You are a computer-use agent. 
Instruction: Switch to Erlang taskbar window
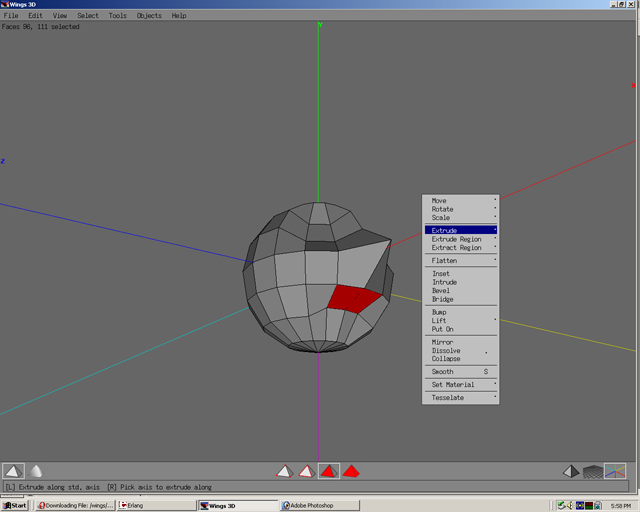click(156, 505)
